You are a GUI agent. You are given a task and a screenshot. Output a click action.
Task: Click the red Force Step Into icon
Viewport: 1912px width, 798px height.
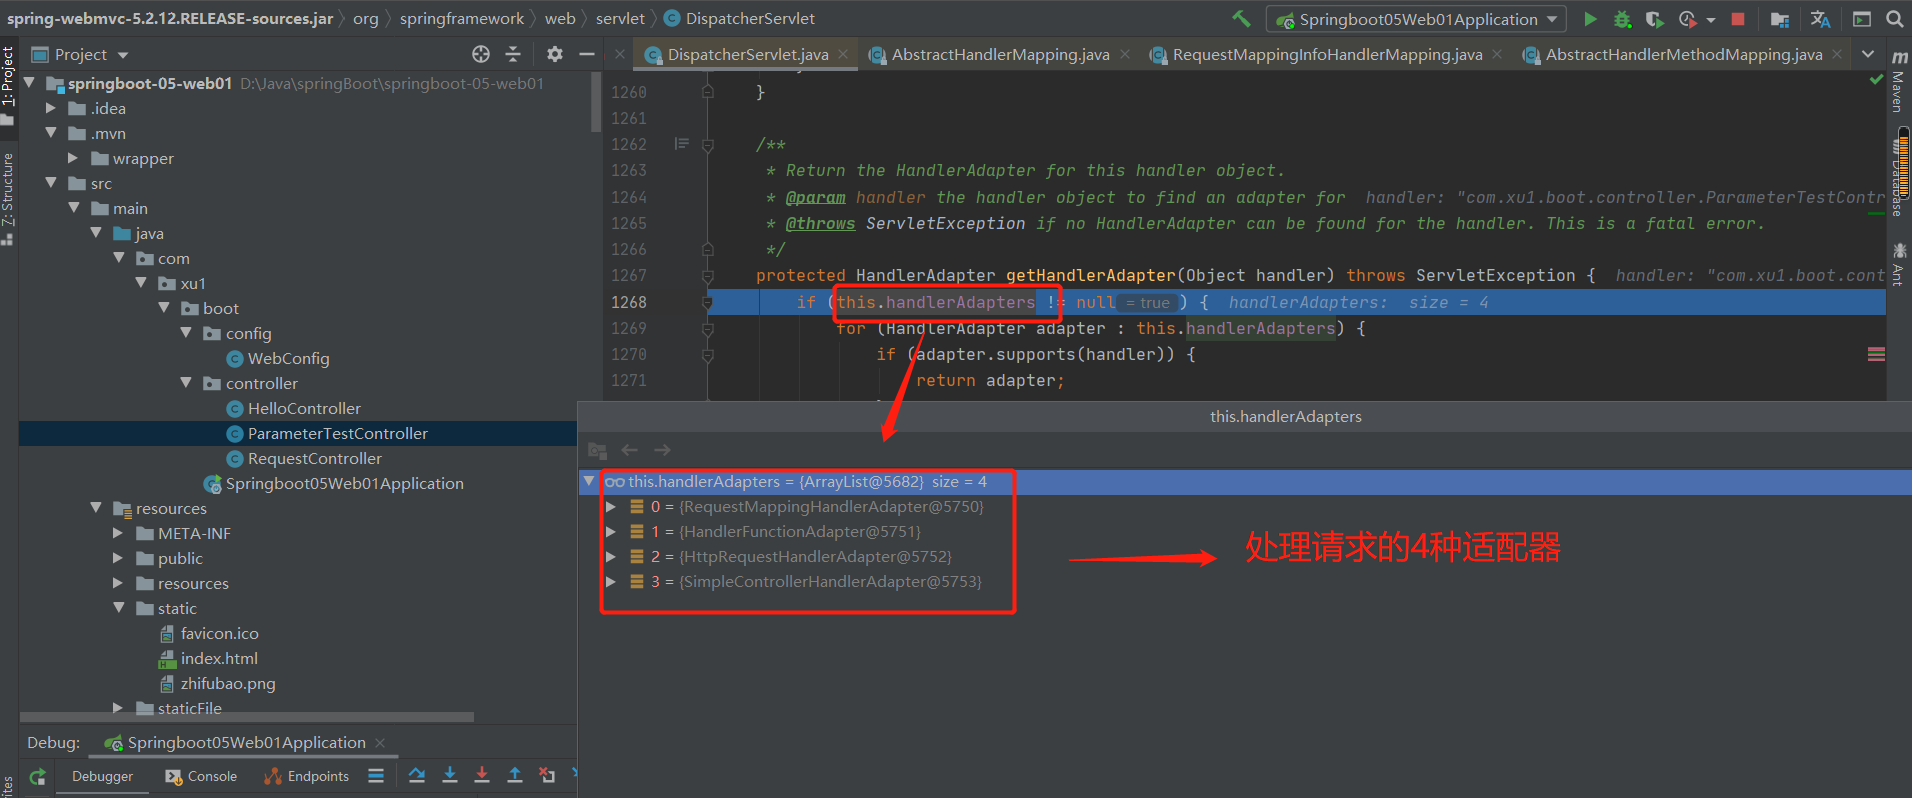click(482, 775)
